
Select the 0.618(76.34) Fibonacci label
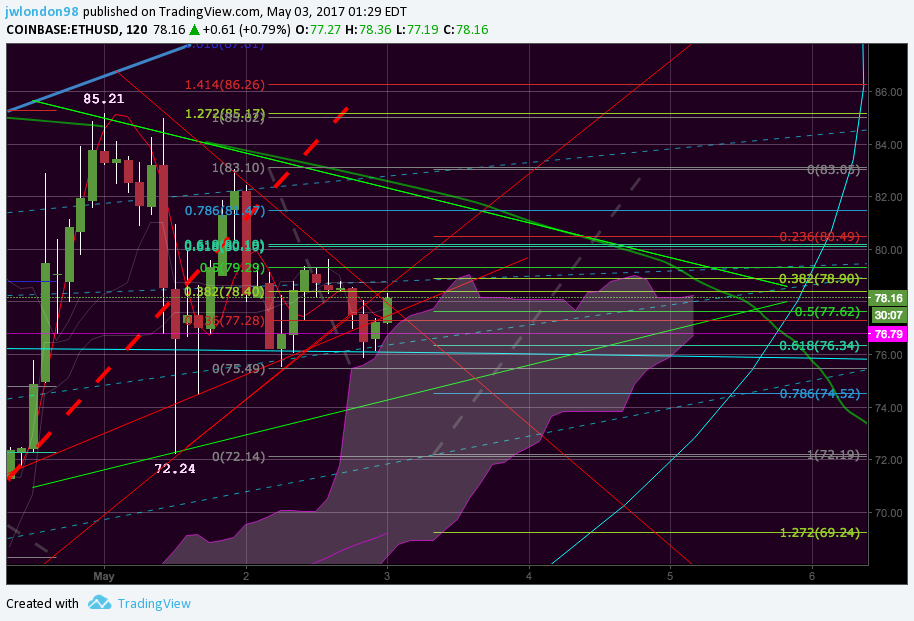(820, 346)
